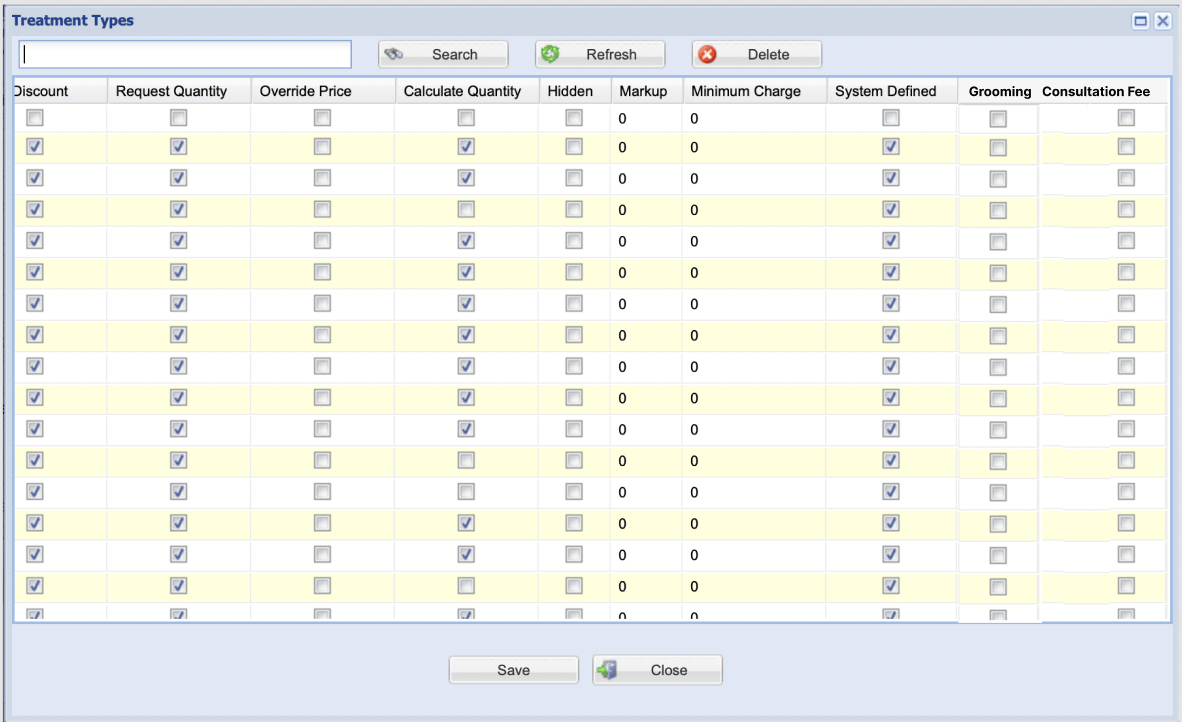The height and width of the screenshot is (722, 1182).
Task: Click the Grooming column header
Action: pos(1000,92)
